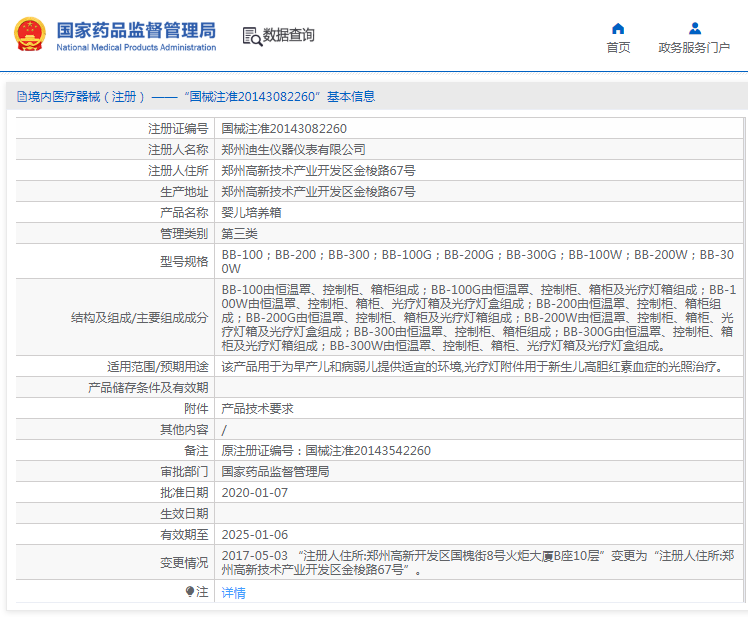Screen dimensions: 748x617
Task: Click the lightbulb icon beside 注
Action: 189,592
